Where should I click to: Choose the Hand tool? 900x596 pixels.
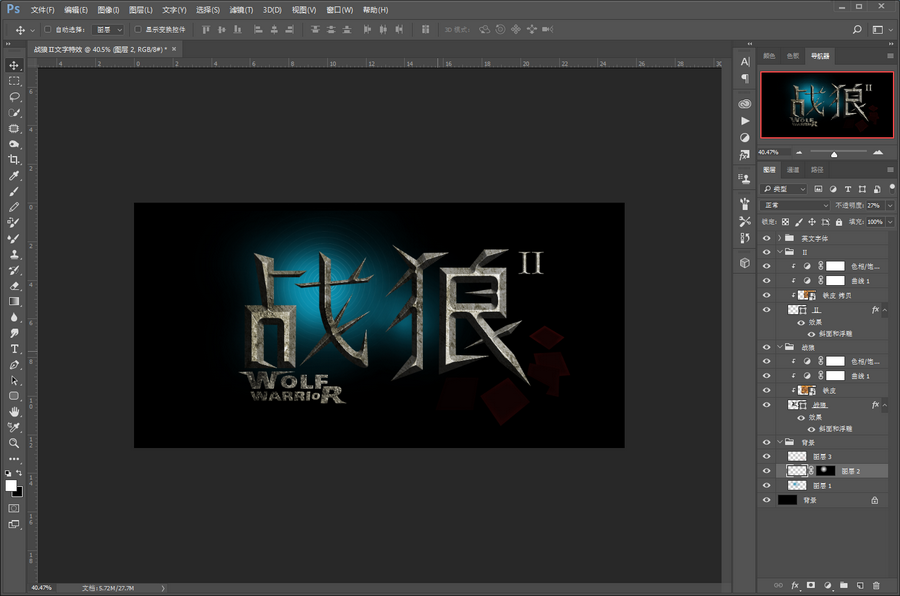14,411
